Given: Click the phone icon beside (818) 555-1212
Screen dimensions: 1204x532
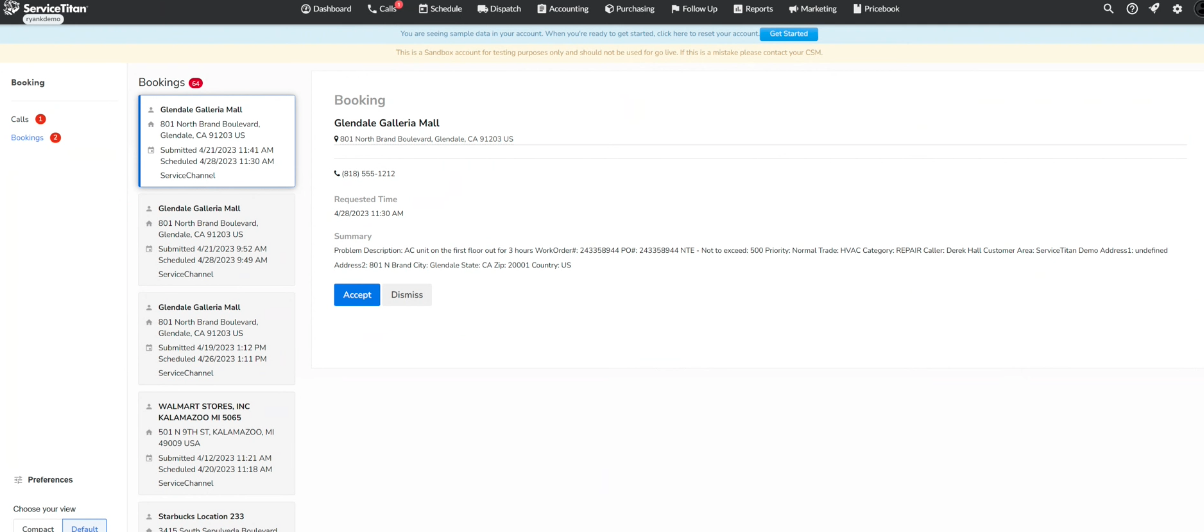Looking at the screenshot, I should (337, 173).
